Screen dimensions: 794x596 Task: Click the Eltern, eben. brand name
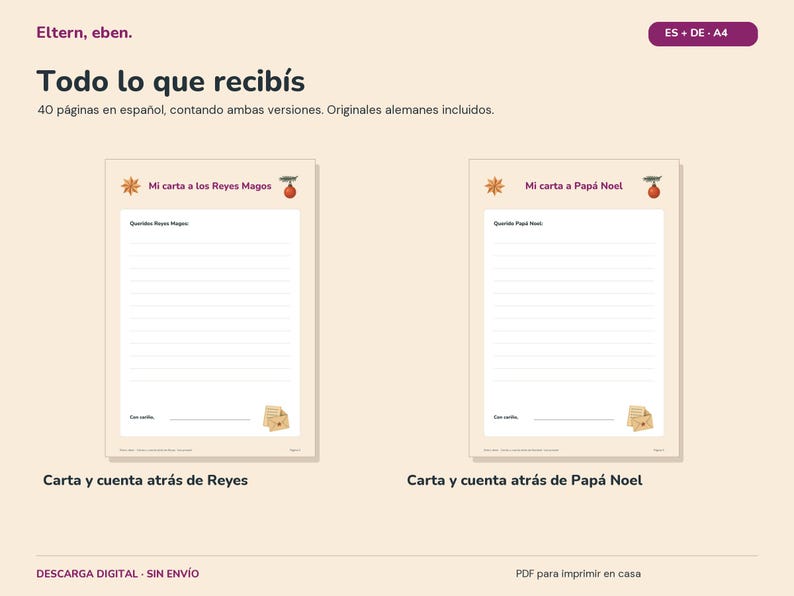point(84,32)
